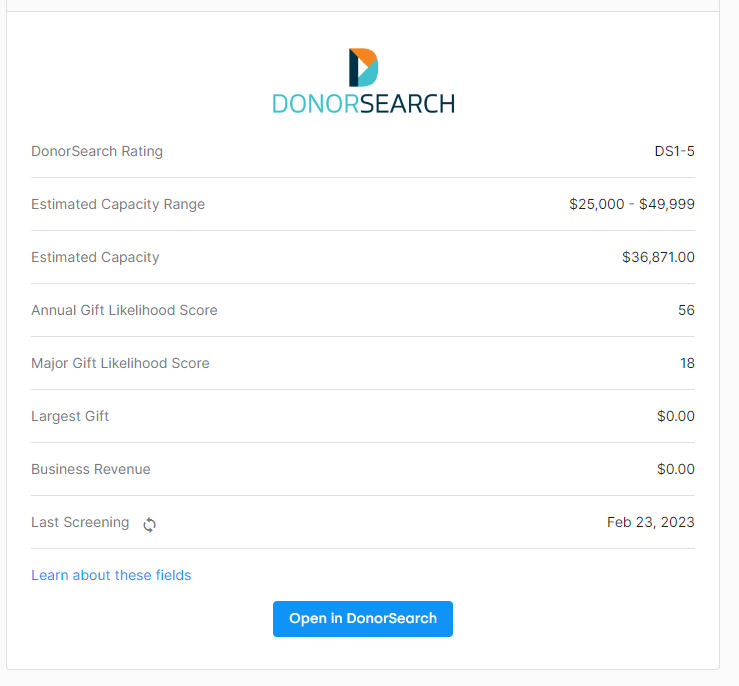Click the refresh icon beside Last Screening
This screenshot has height=686, width=739.
150,524
